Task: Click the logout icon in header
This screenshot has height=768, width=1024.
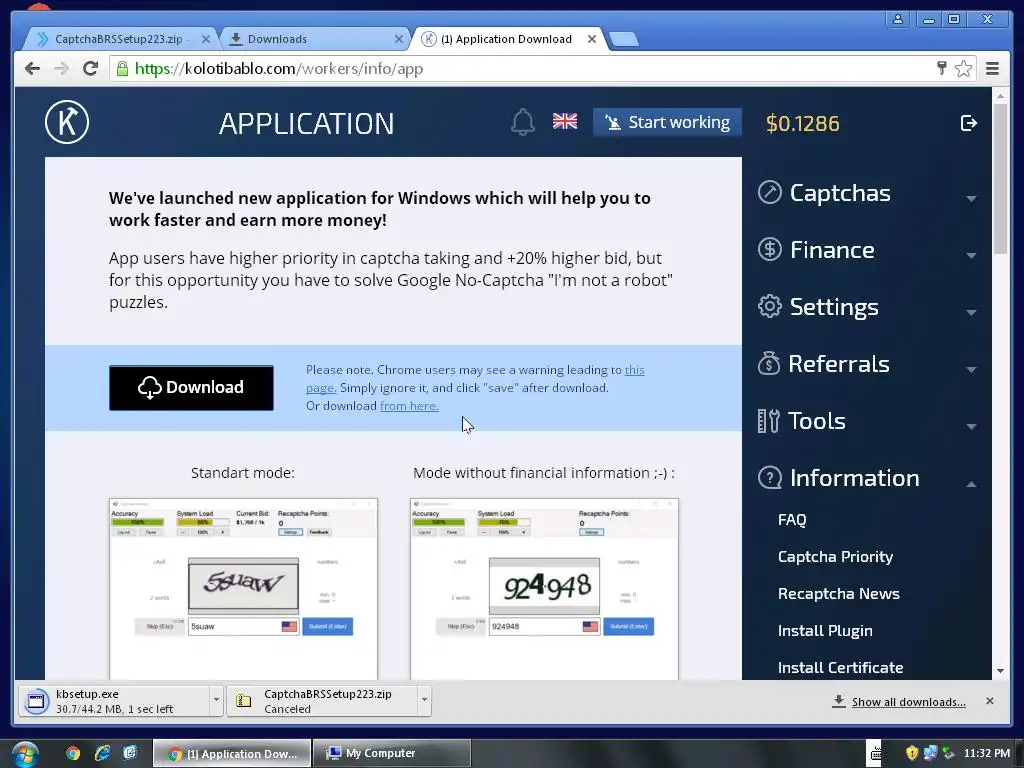Action: (968, 123)
